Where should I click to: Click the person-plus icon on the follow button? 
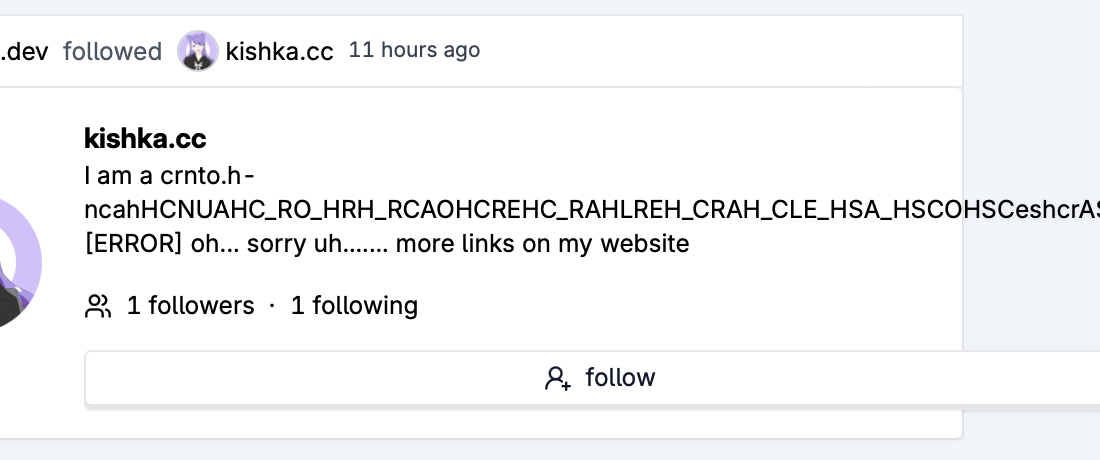(558, 378)
